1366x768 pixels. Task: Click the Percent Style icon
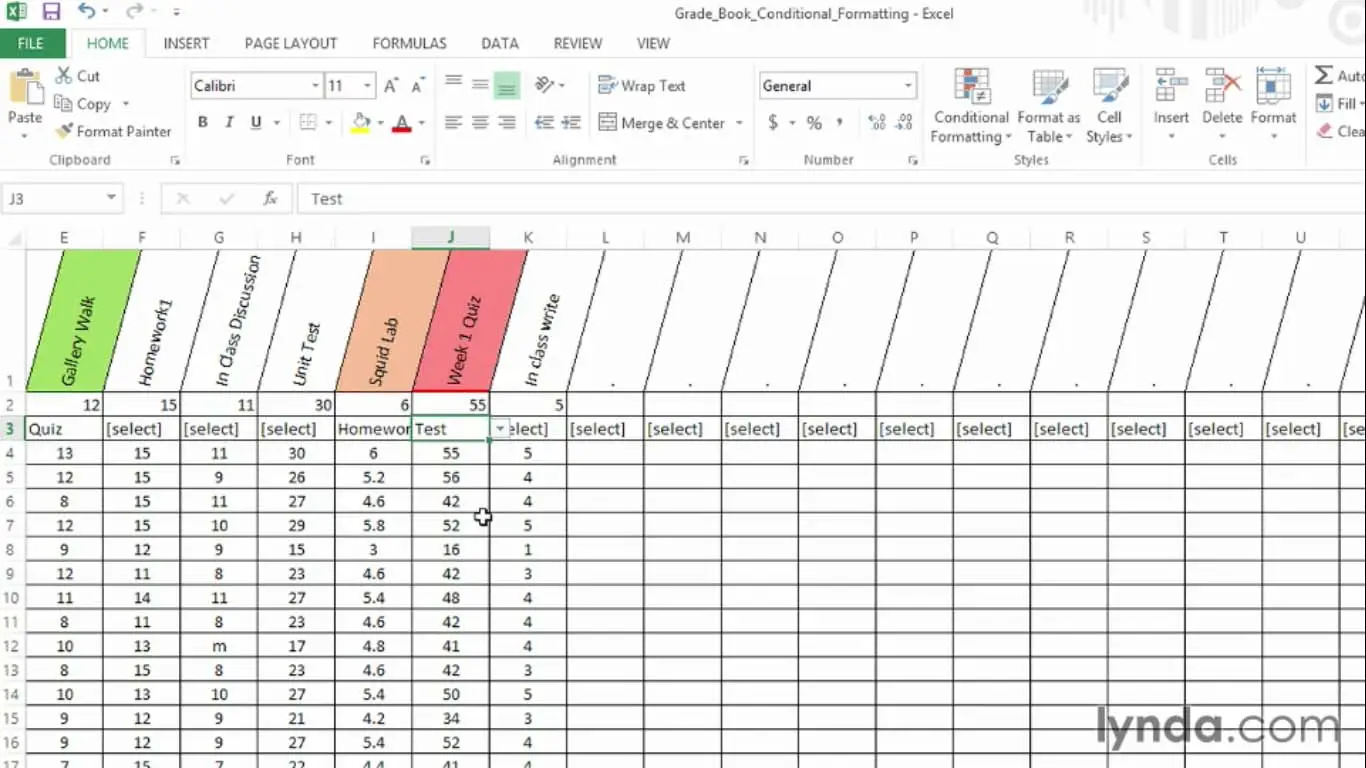pos(814,122)
